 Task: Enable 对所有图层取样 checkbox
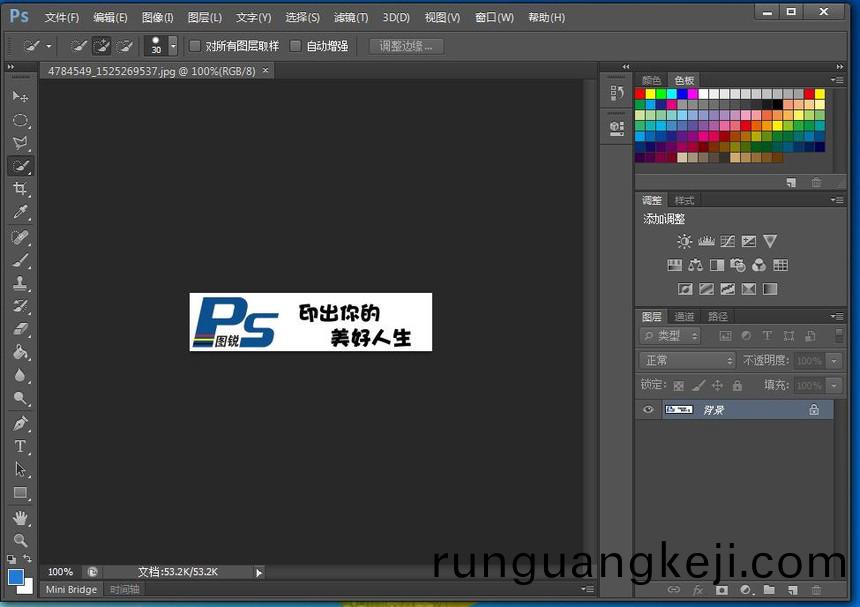[x=194, y=46]
